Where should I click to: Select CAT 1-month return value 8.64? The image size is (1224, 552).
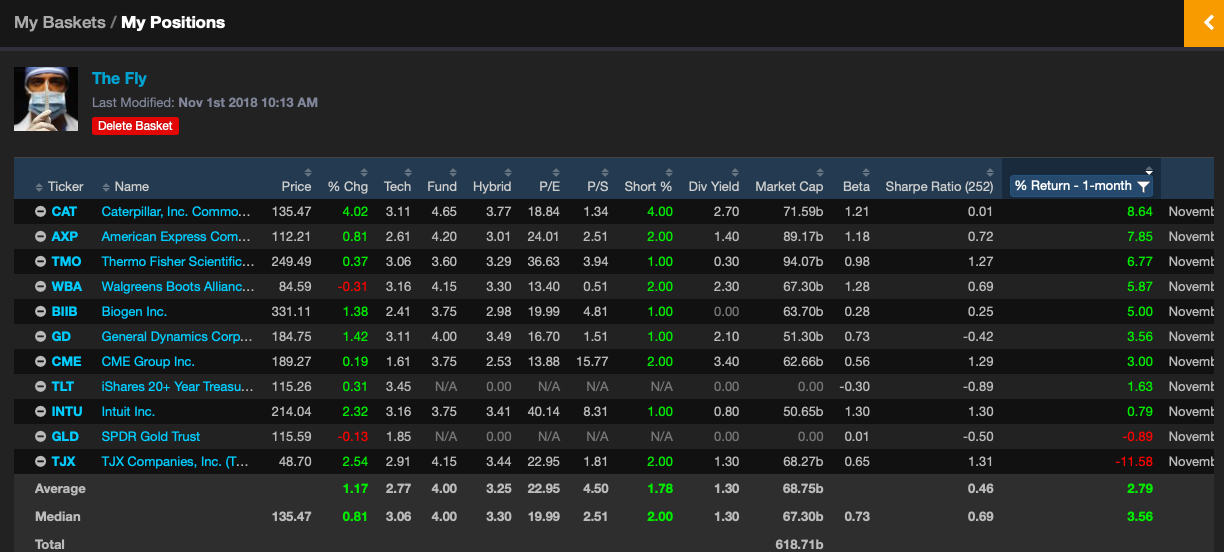pos(1139,212)
